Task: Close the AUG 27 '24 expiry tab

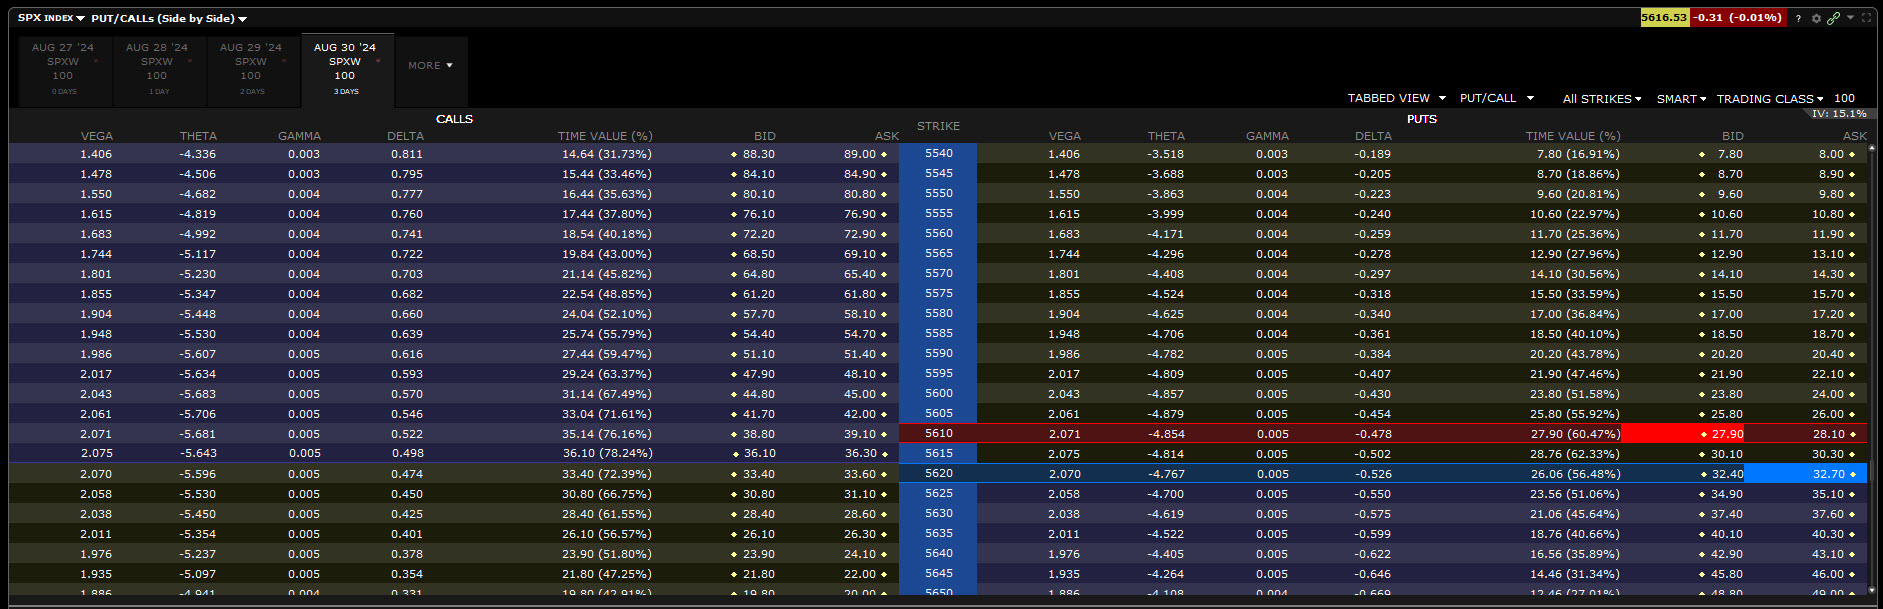Action: coord(96,61)
